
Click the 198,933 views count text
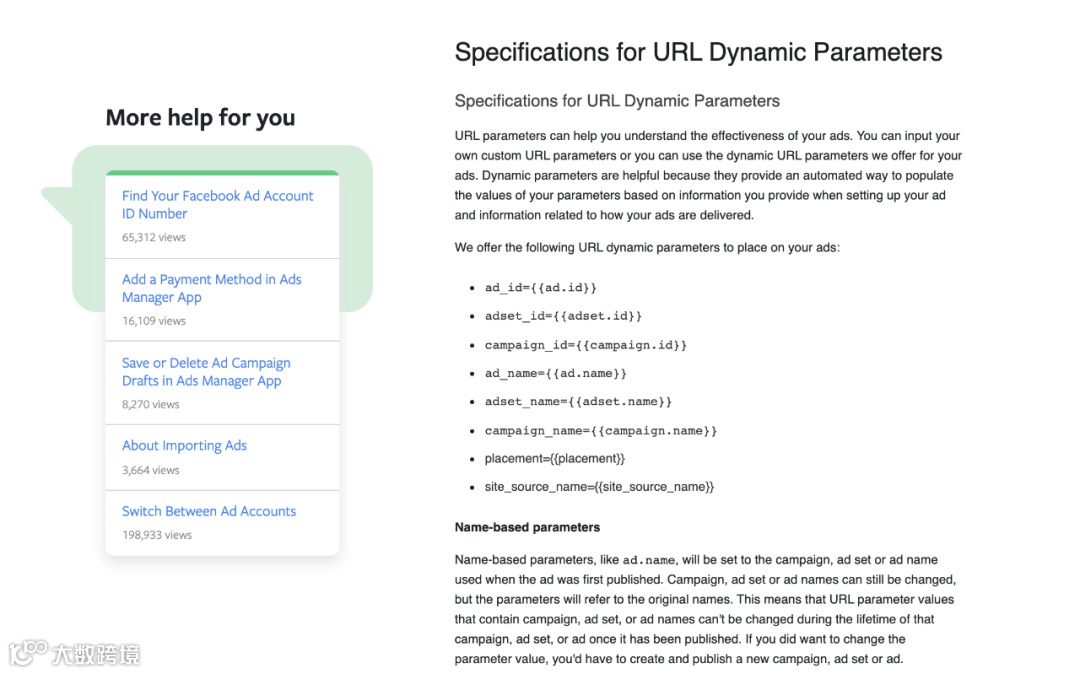pyautogui.click(x=157, y=535)
